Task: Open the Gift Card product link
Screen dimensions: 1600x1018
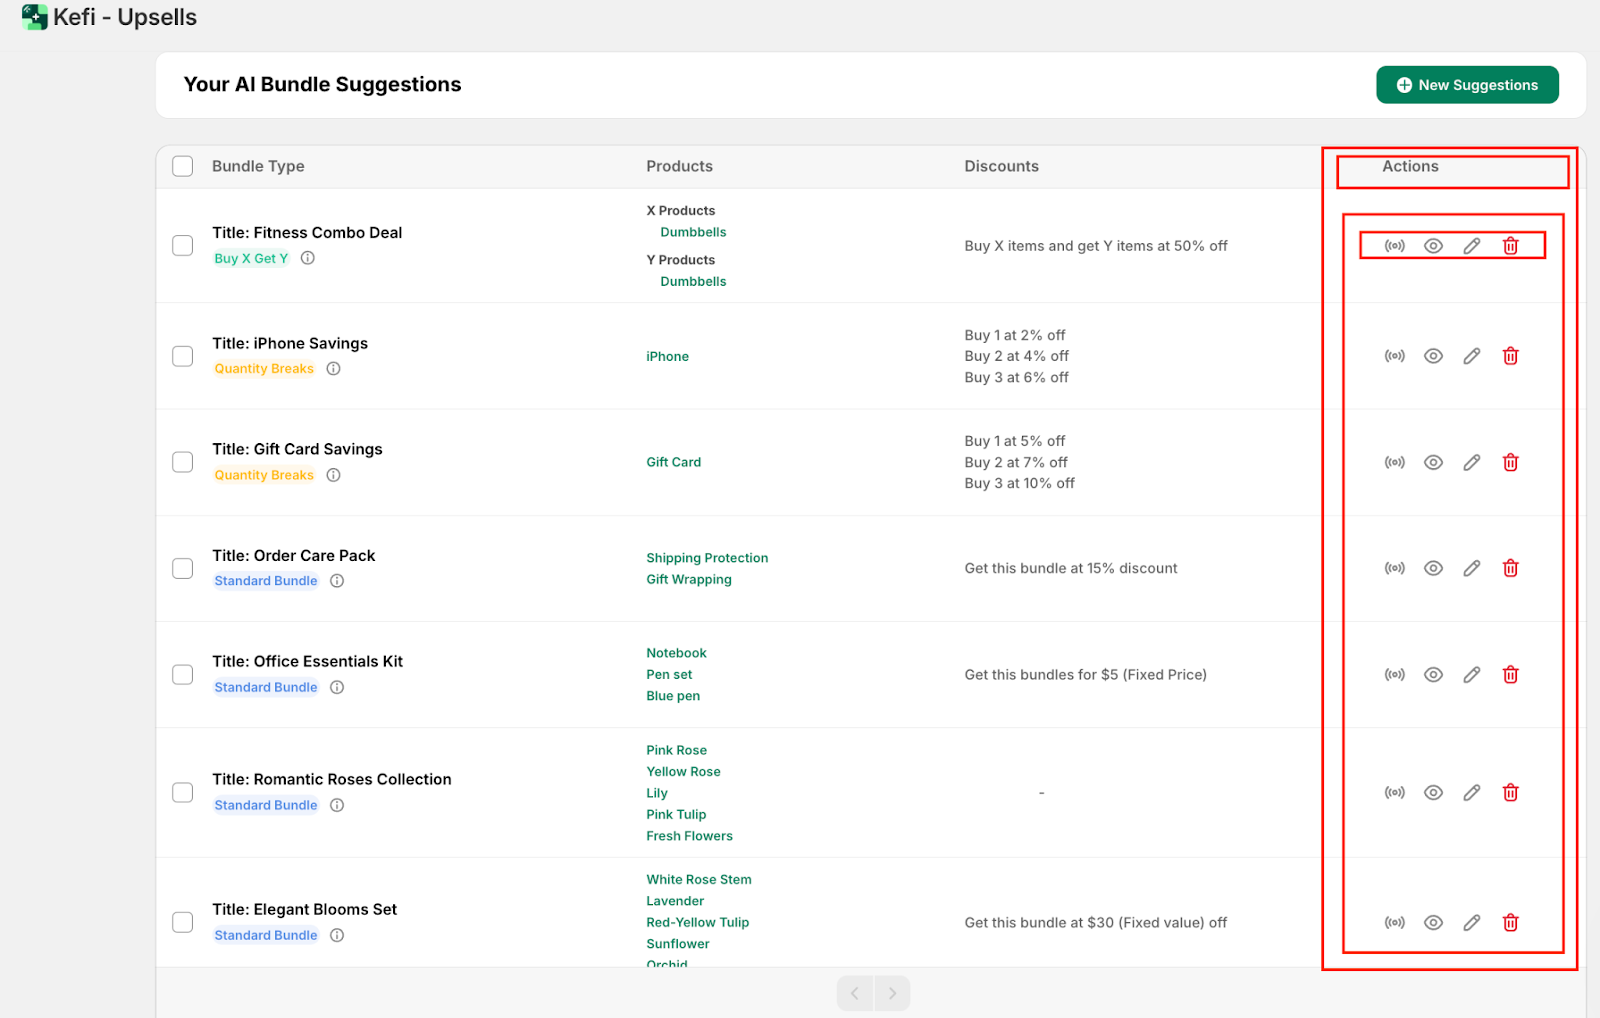Action: pos(673,462)
